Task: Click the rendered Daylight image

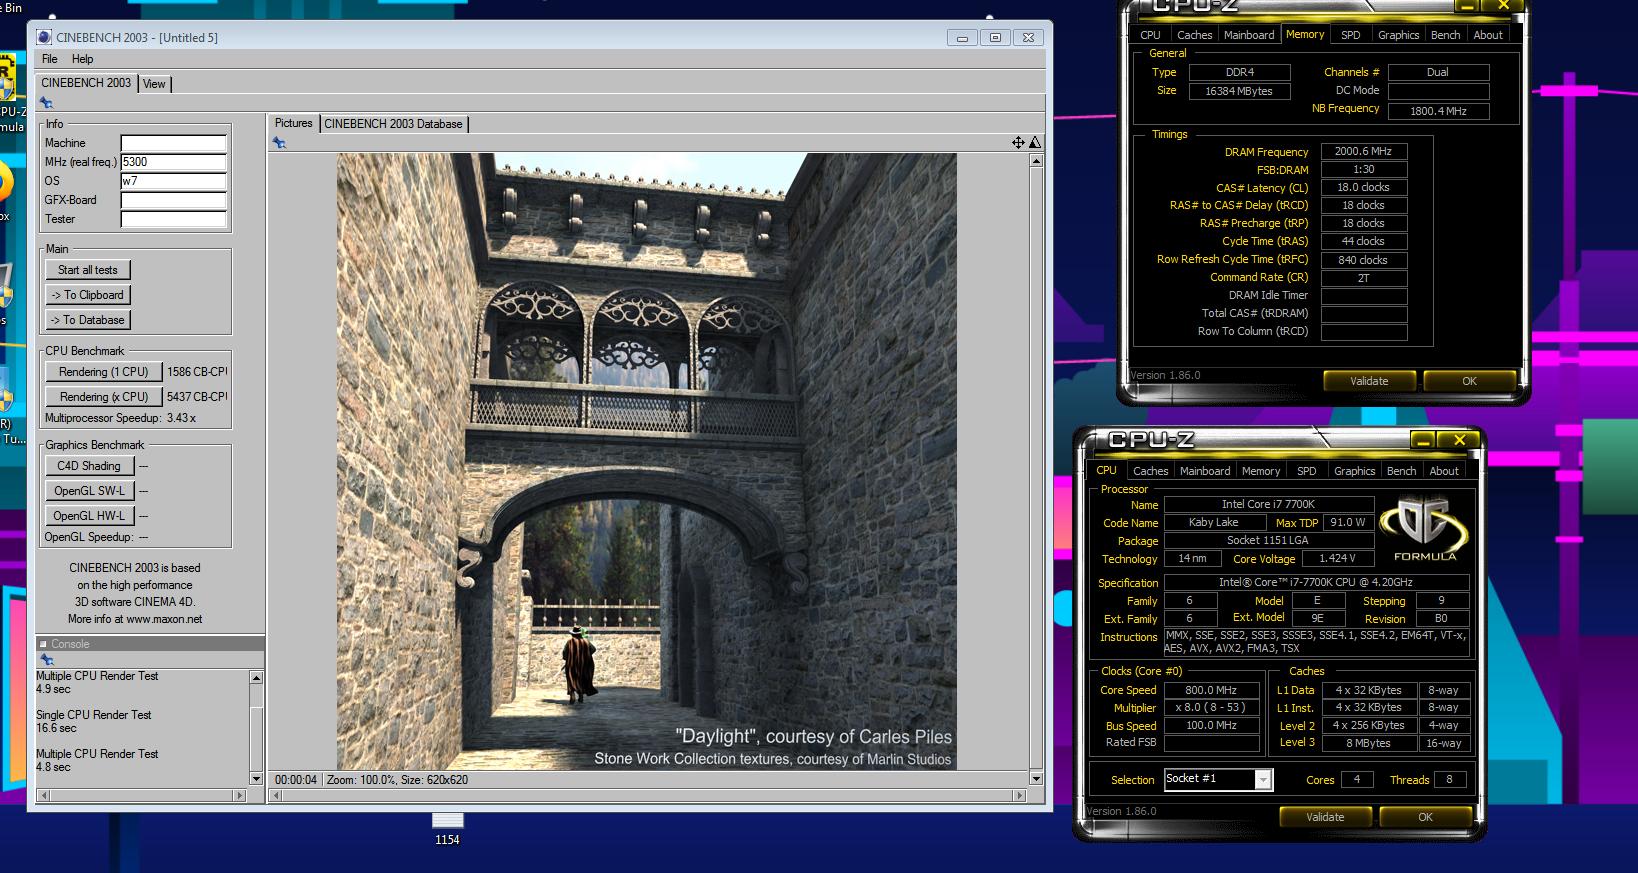Action: [646, 461]
